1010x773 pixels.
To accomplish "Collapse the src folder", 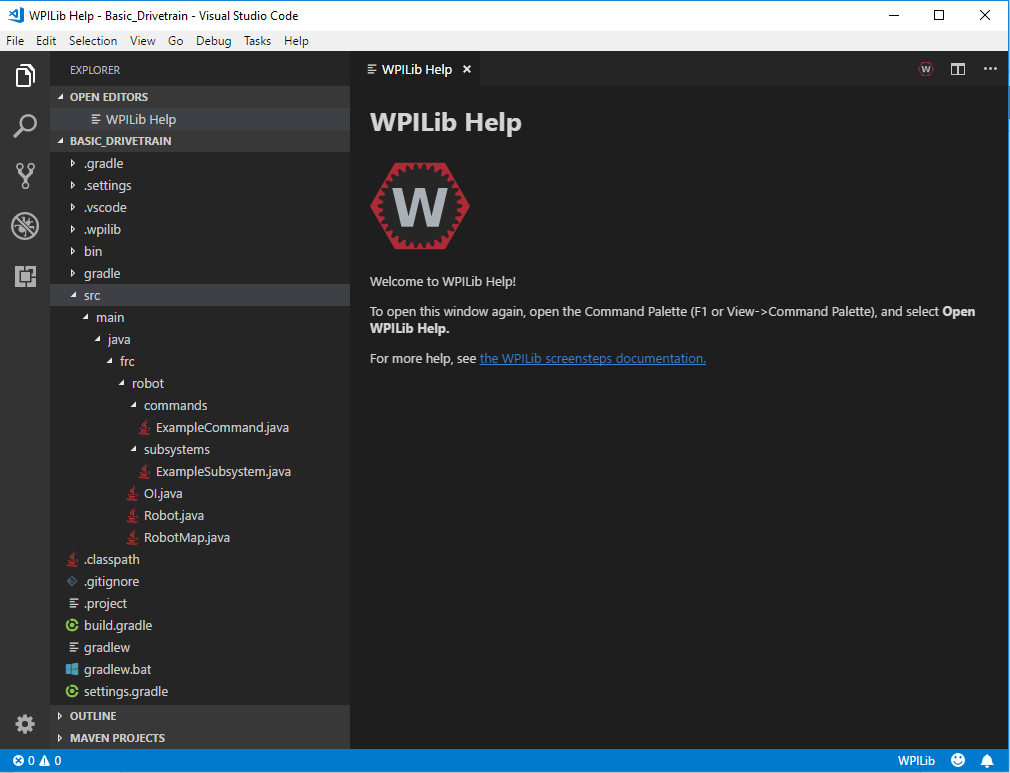I will pos(93,295).
